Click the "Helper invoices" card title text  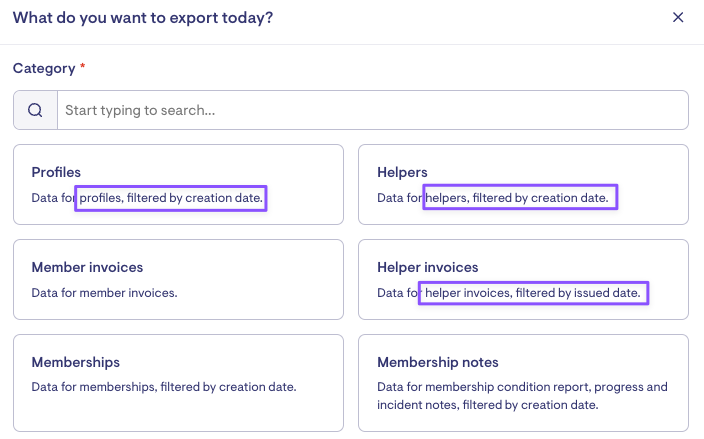427,267
